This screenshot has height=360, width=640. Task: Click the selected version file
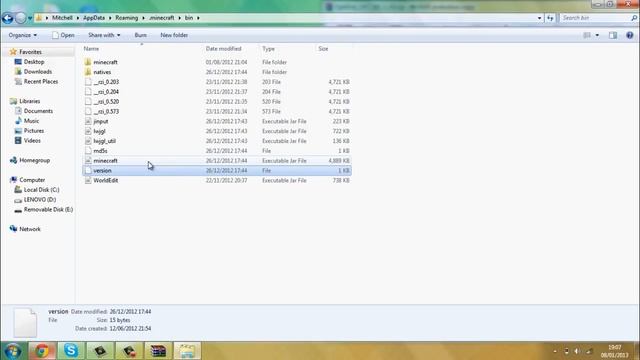point(216,171)
